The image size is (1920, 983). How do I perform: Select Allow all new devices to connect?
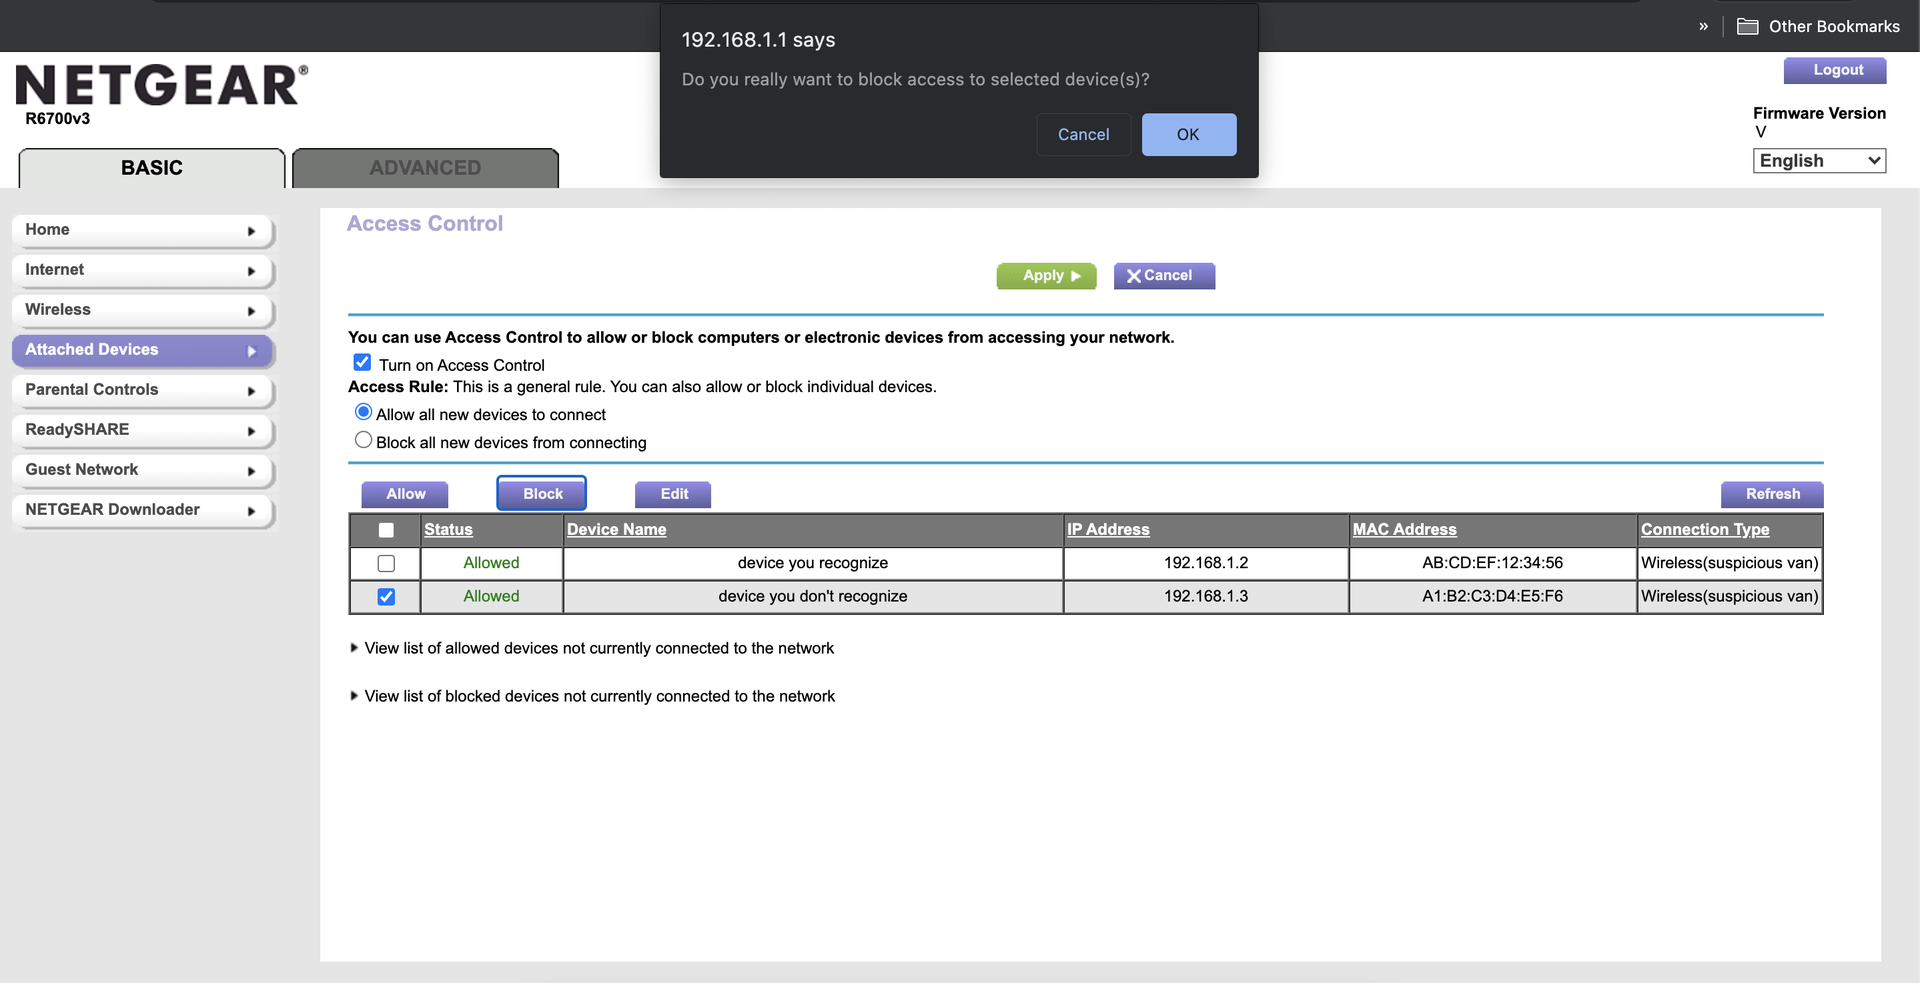click(364, 412)
